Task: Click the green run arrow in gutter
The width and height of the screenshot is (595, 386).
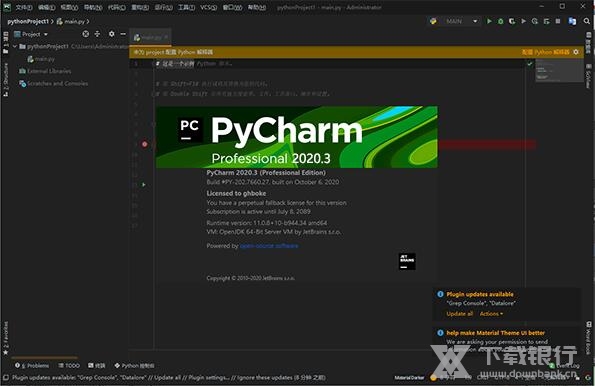Action: point(144,185)
